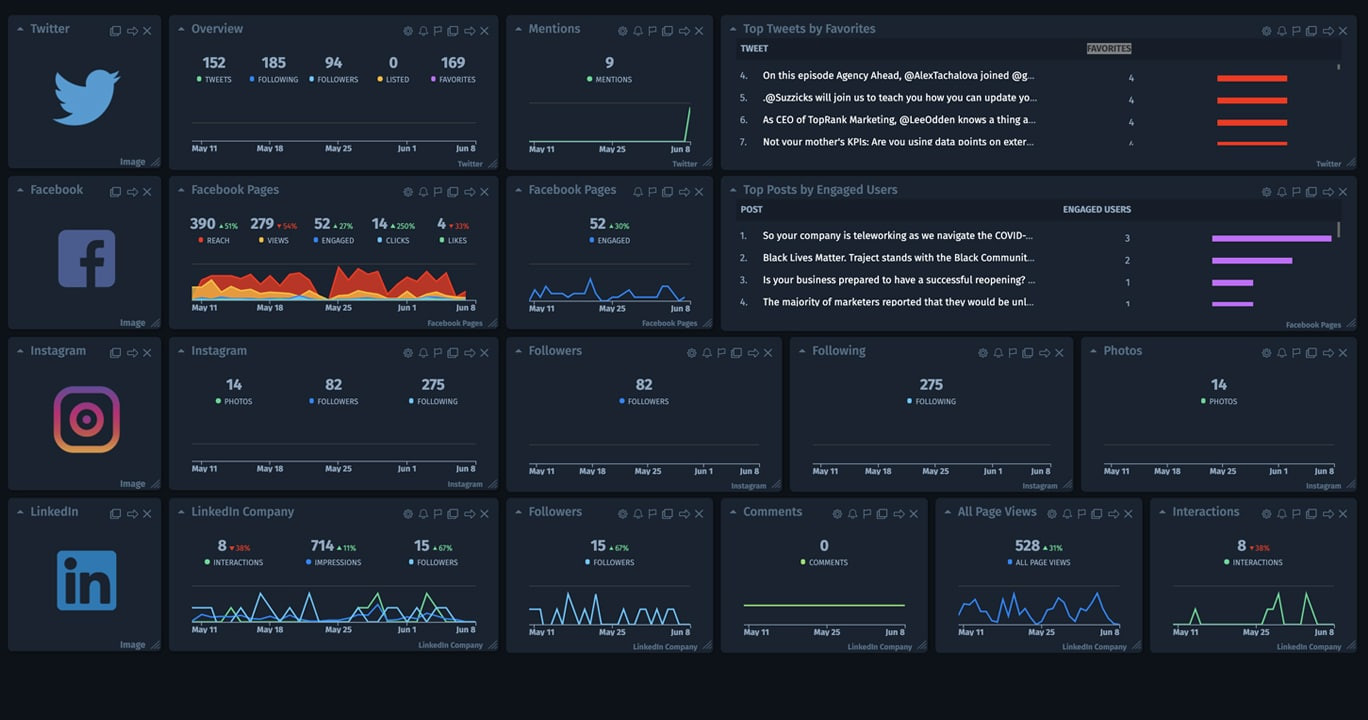
Task: Sort by the ENGAGED USERS column header
Action: tap(1096, 210)
